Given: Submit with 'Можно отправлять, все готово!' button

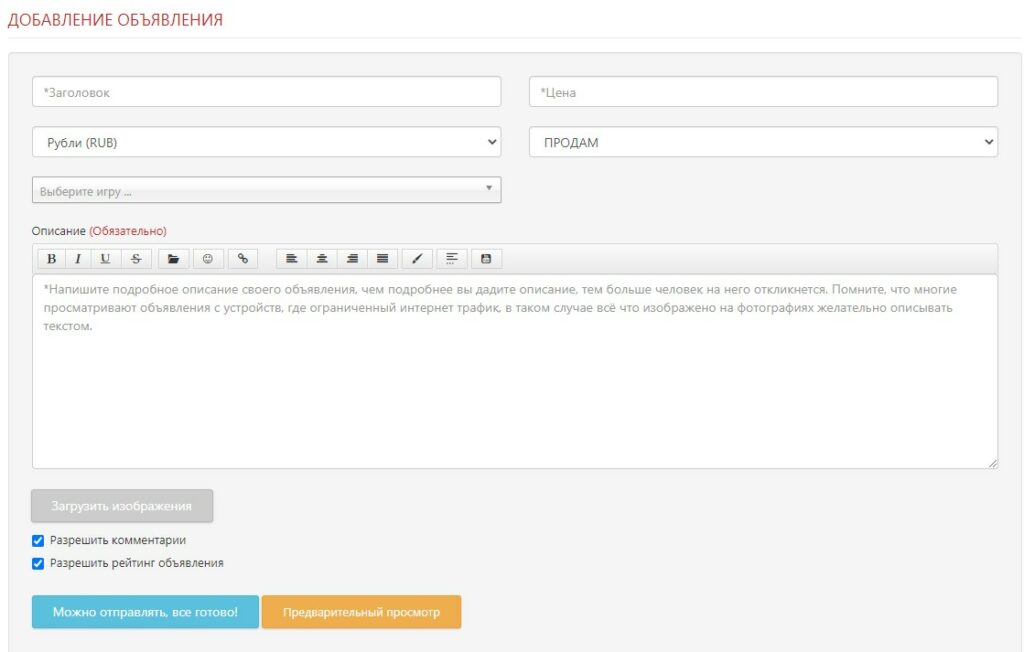Looking at the screenshot, I should tap(145, 612).
